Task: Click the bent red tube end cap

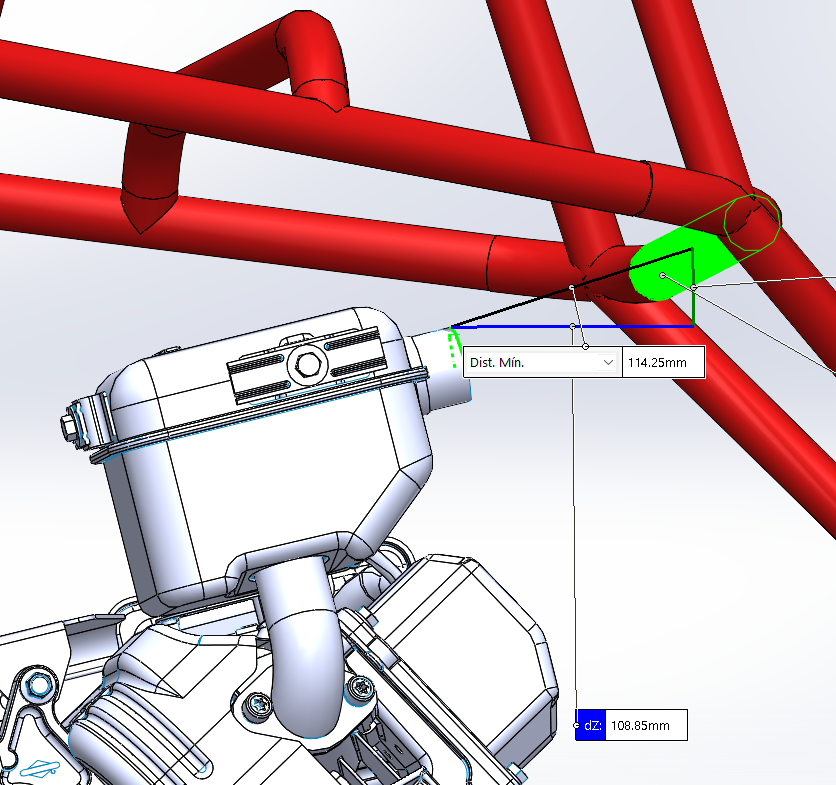Action: pos(146,208)
